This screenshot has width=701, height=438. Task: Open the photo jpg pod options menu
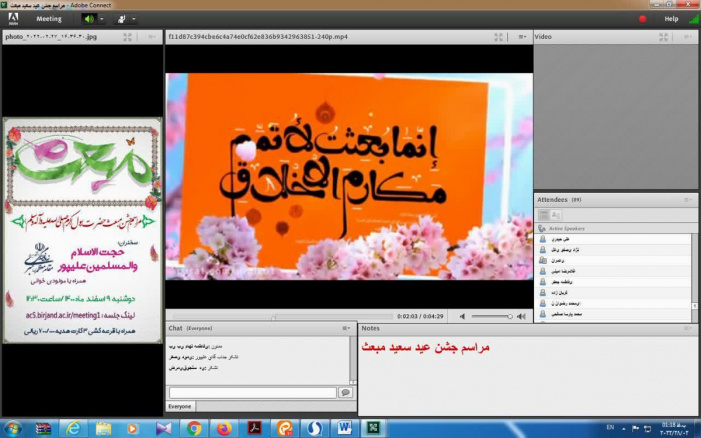(x=152, y=37)
